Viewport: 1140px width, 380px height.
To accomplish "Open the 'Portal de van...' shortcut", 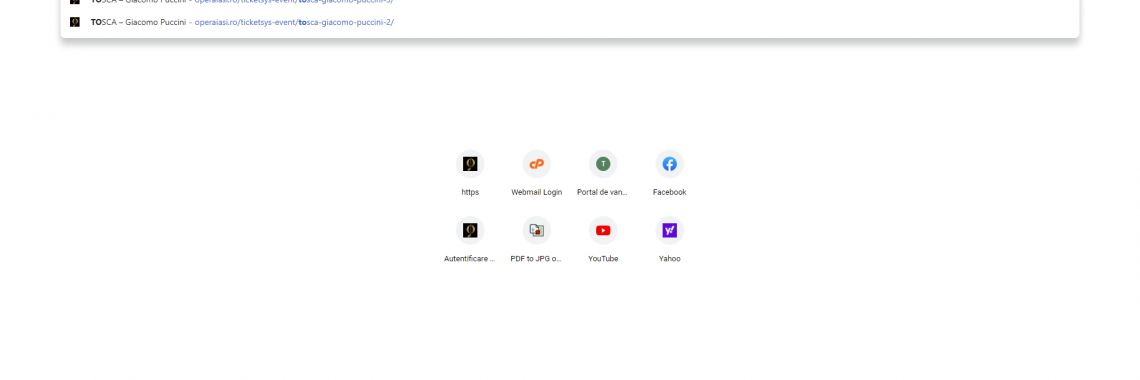I will pyautogui.click(x=603, y=173).
